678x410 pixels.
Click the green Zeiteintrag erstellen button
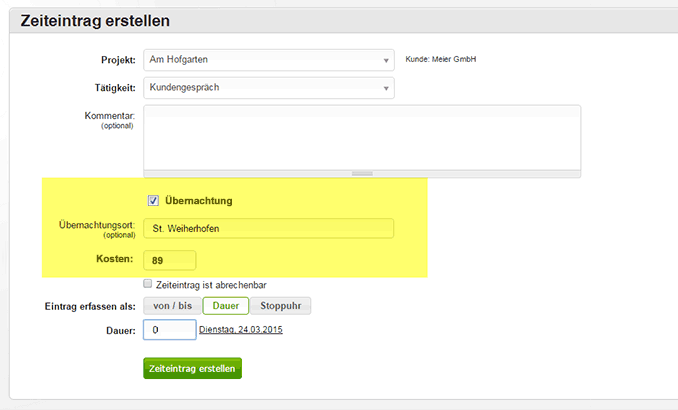click(192, 368)
